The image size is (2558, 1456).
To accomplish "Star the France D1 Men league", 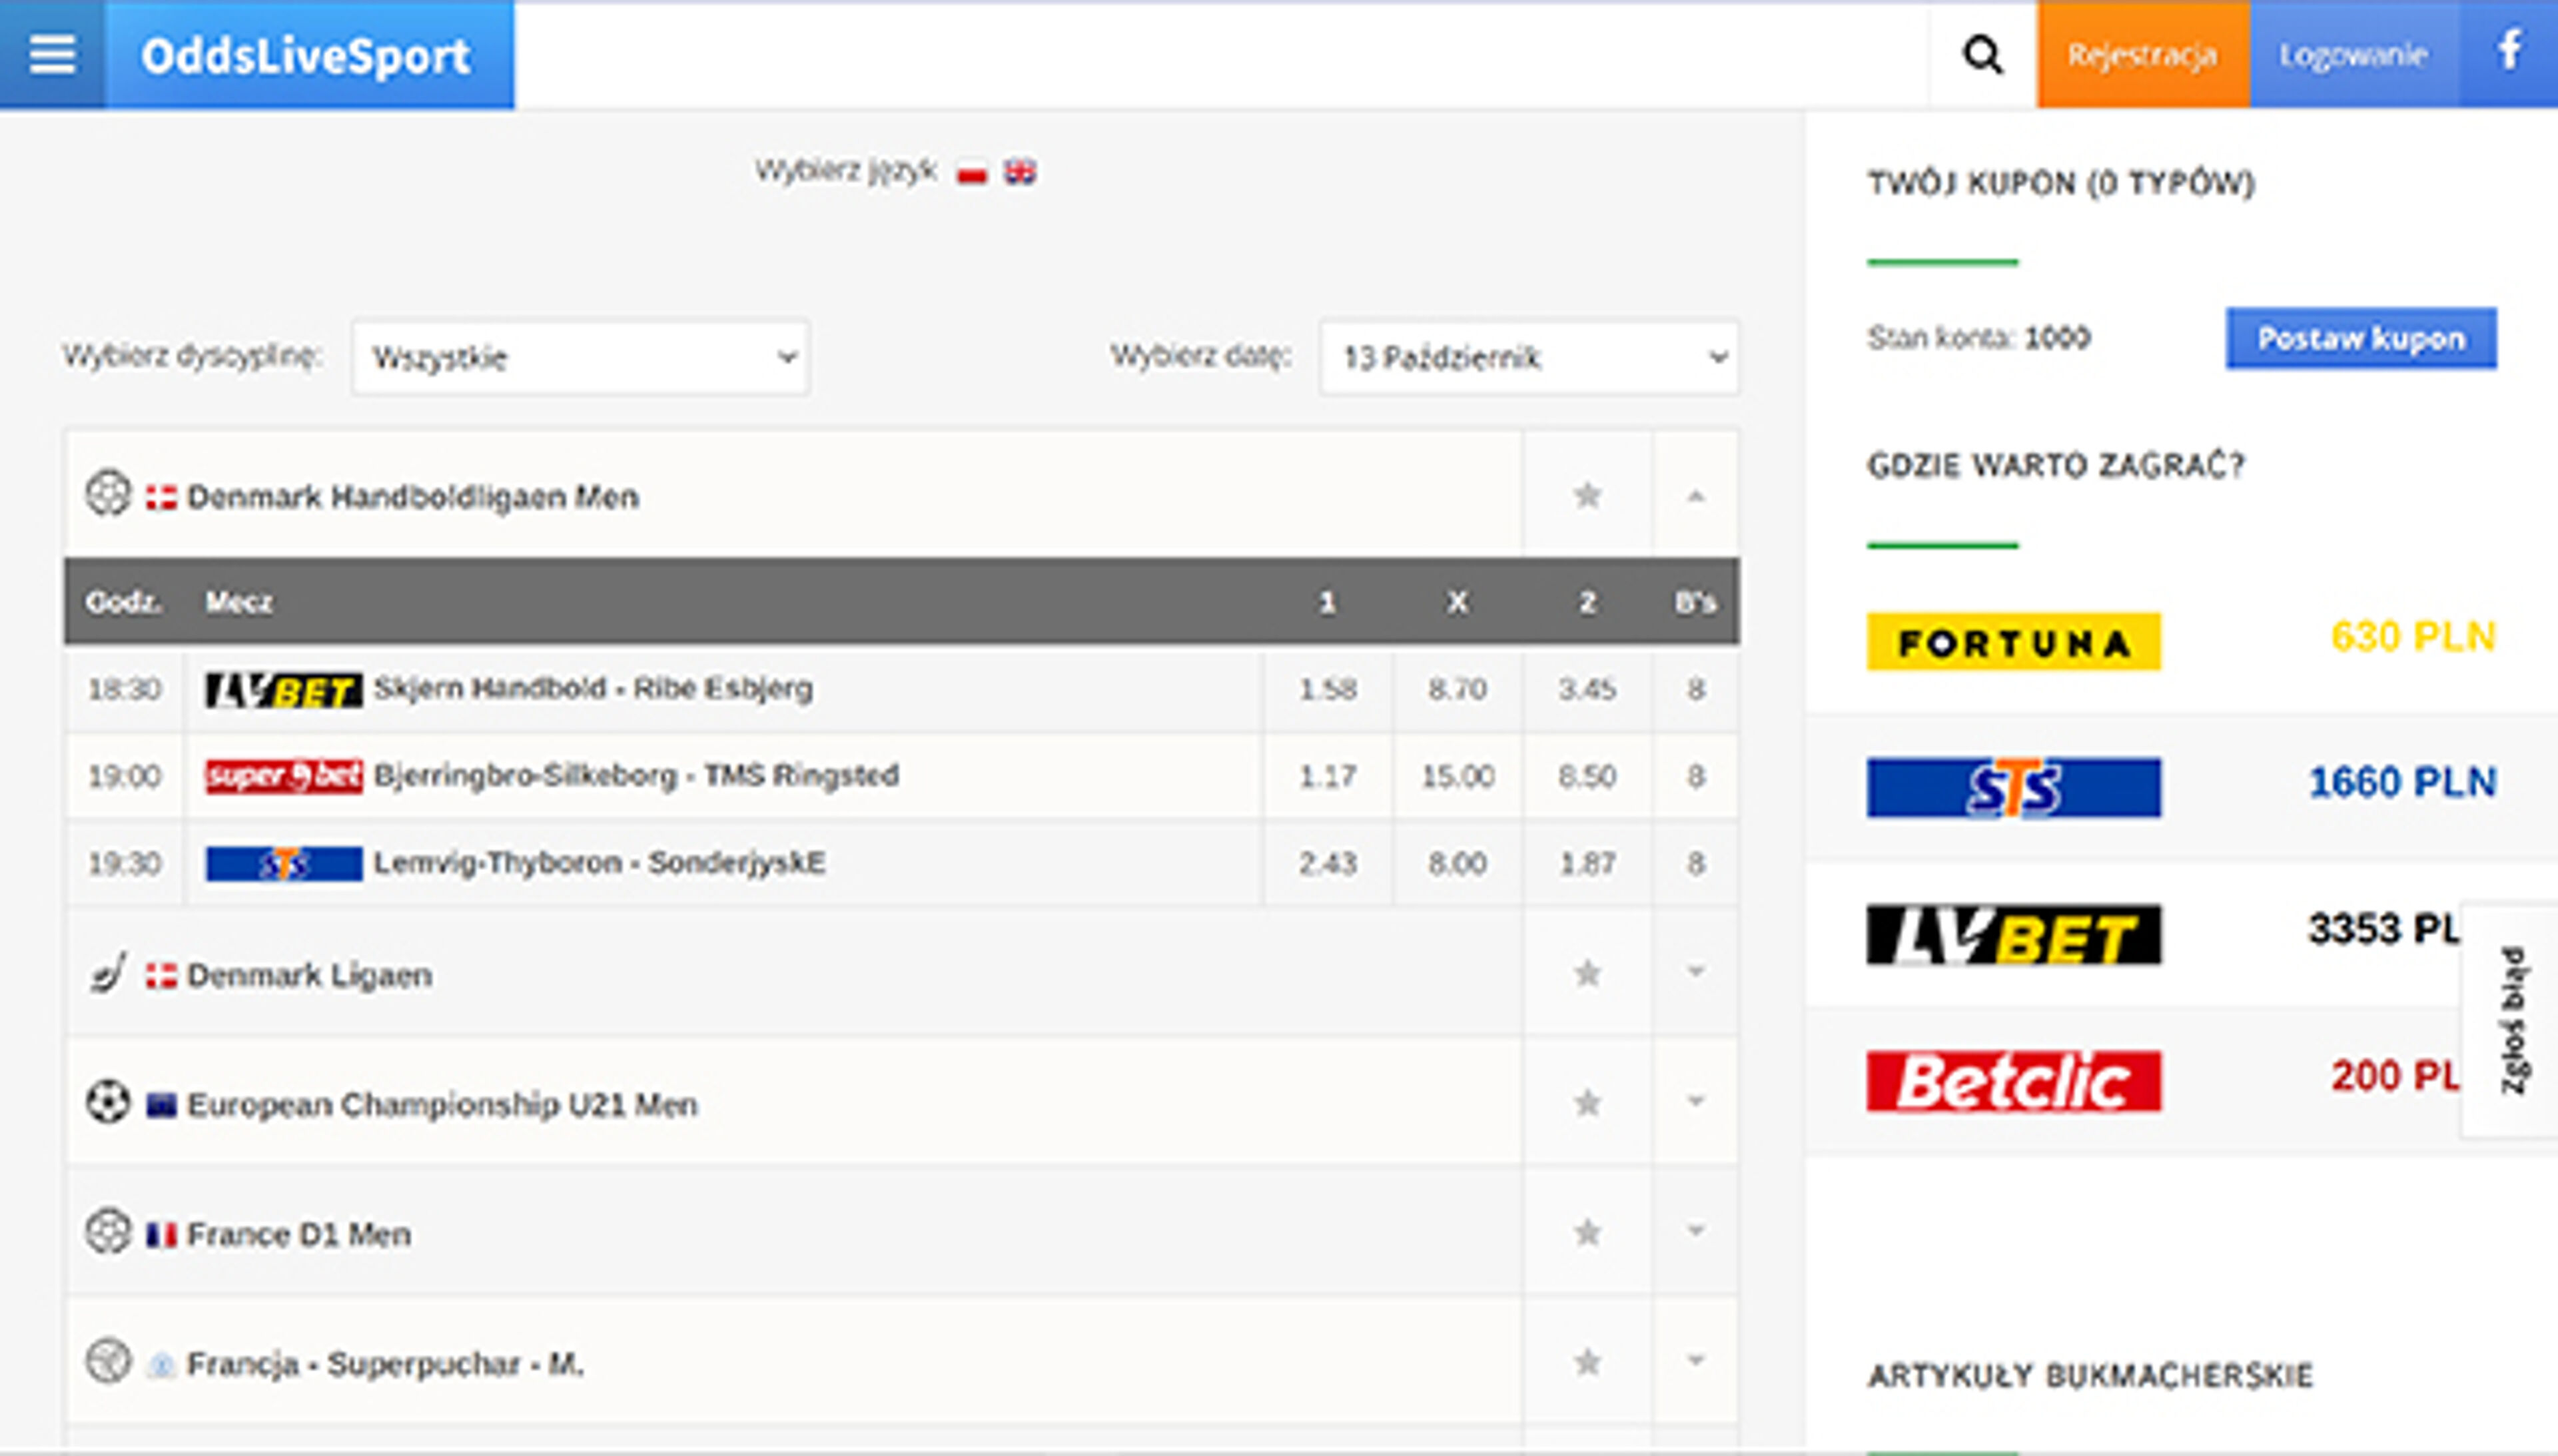I will pyautogui.click(x=1588, y=1233).
